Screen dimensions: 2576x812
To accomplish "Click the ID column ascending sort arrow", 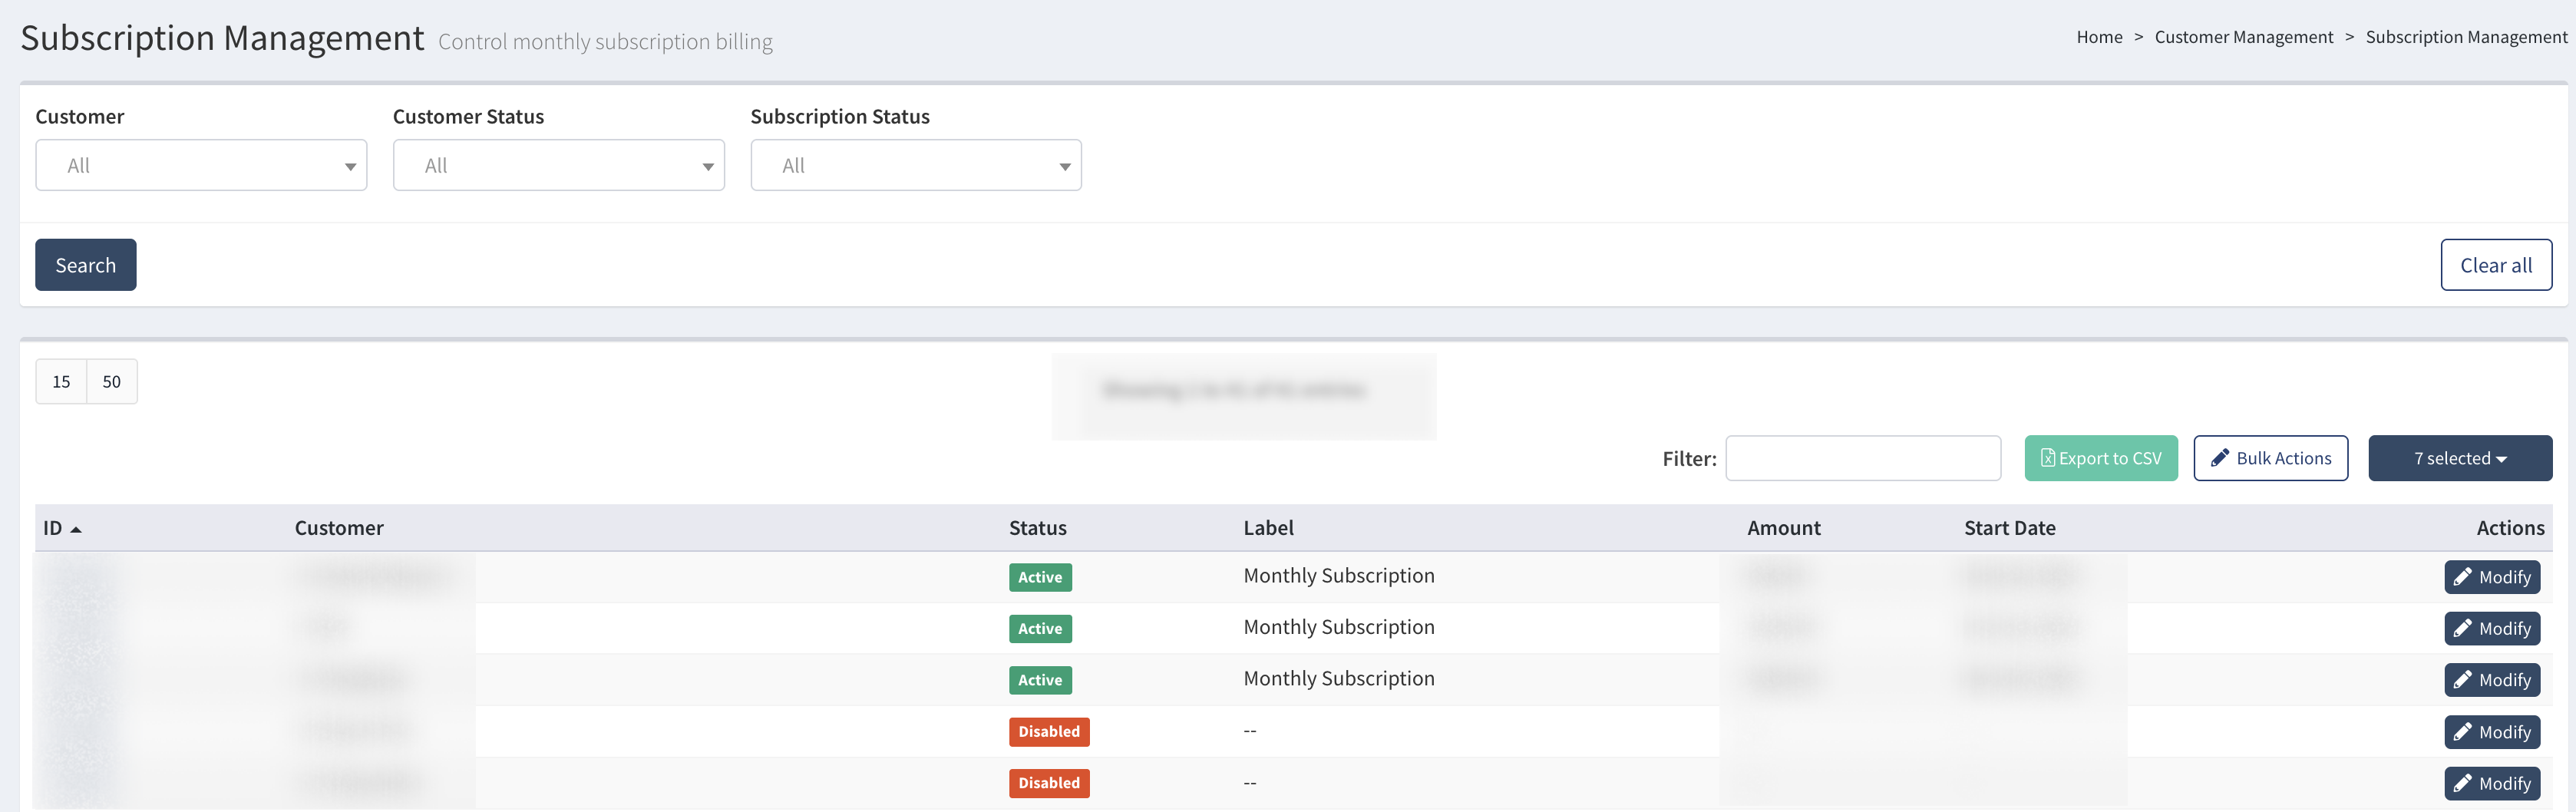I will 76,529.
